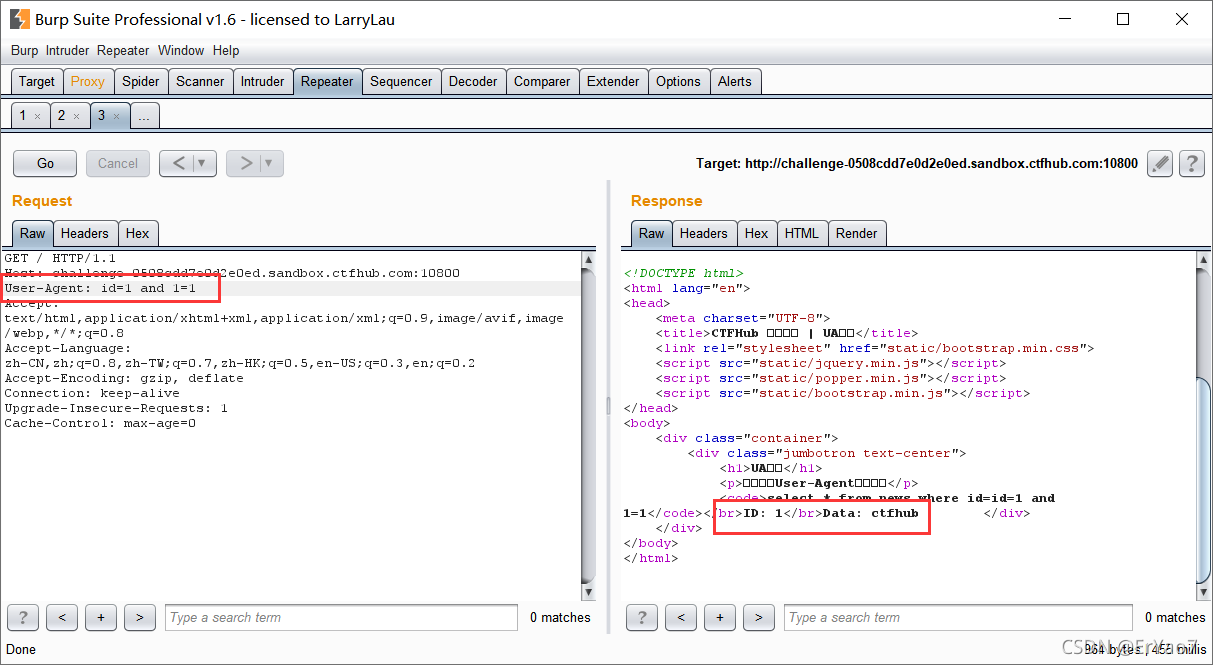Open dropdown arrow of the back history button
Screen dimensions: 1213x665
[204, 163]
